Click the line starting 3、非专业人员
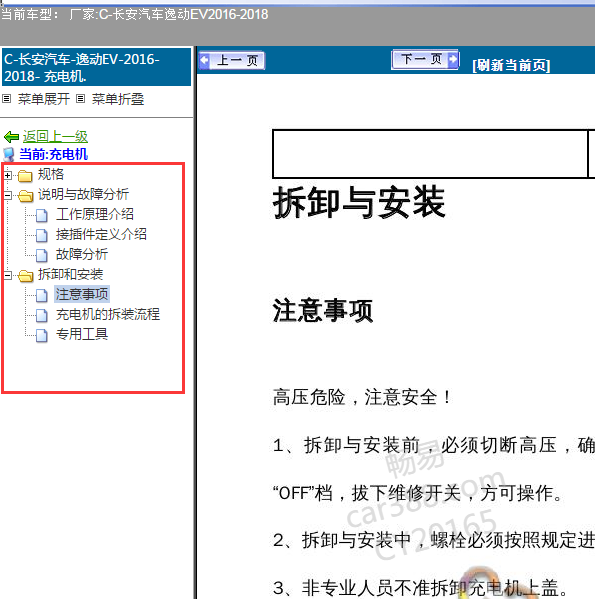Screen dimensions: 595x599 420,588
